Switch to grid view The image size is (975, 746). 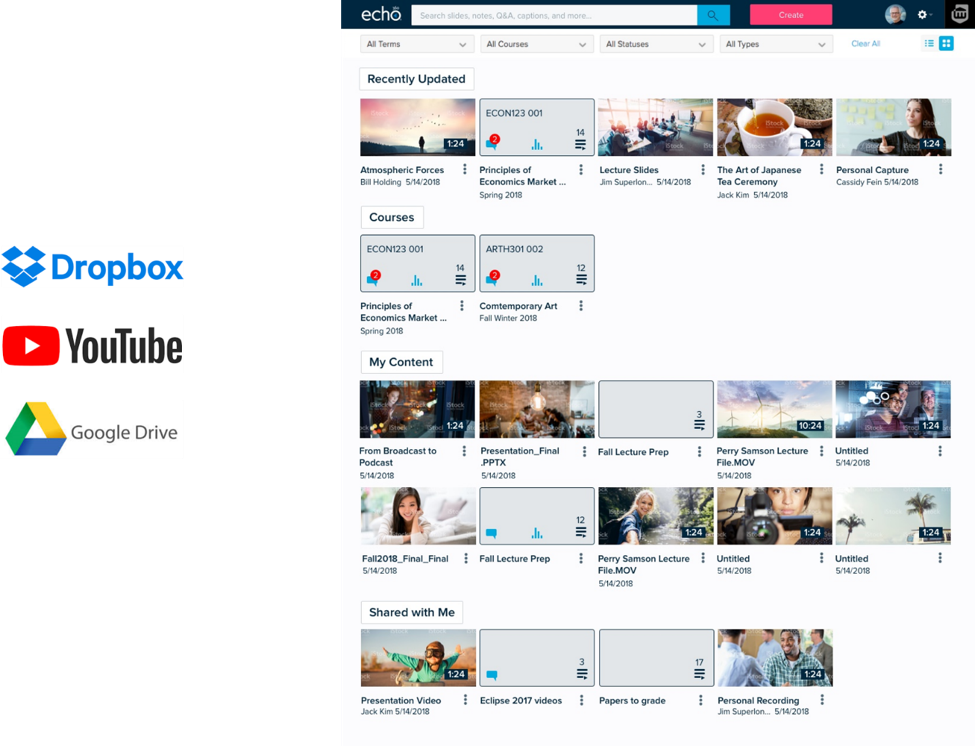(x=944, y=43)
